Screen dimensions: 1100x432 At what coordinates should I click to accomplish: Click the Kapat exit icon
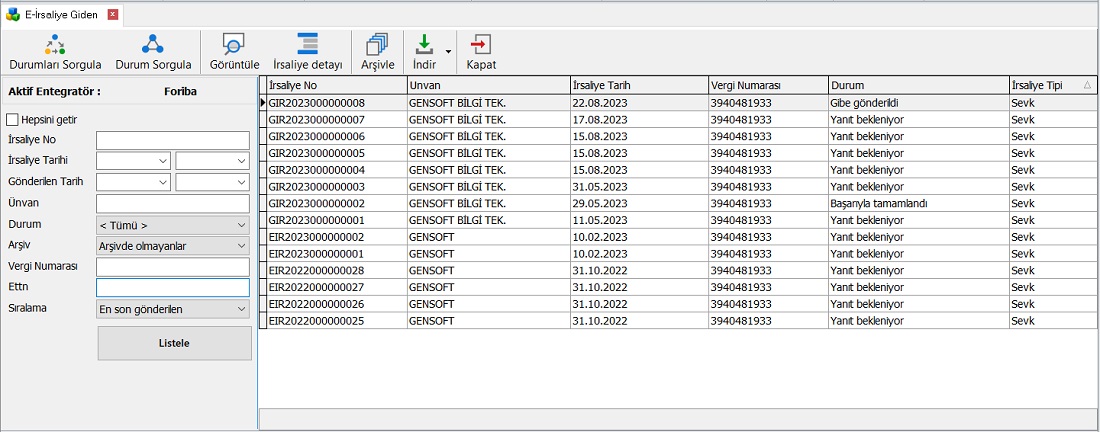coord(481,45)
